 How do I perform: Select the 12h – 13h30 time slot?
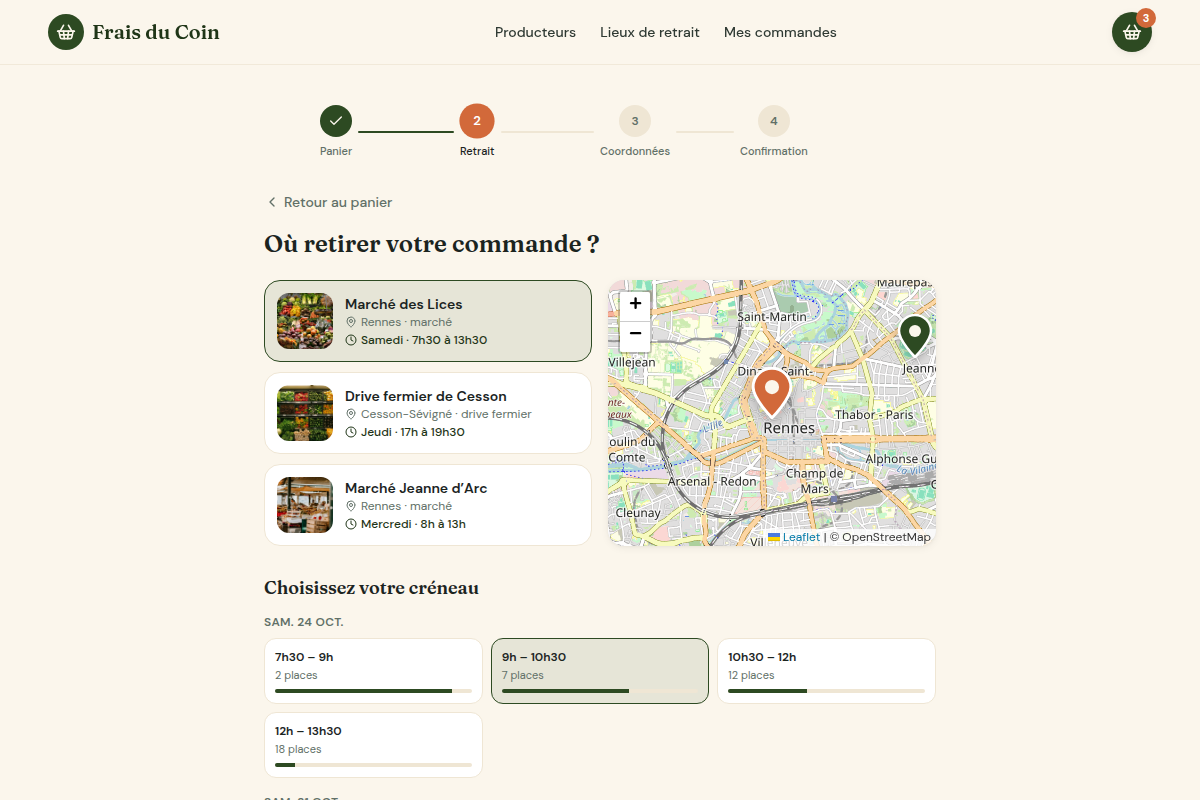[x=373, y=745]
